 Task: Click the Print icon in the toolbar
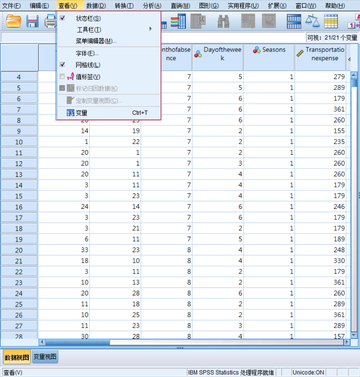click(50, 22)
